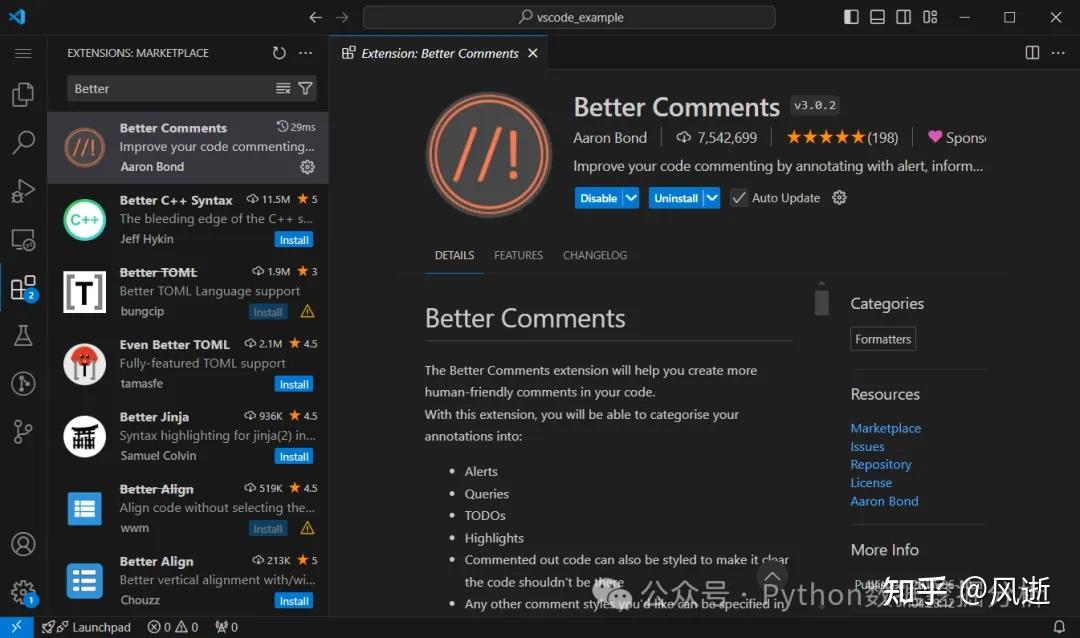
Task: Toggle primary side bar layout icon
Action: click(851, 17)
